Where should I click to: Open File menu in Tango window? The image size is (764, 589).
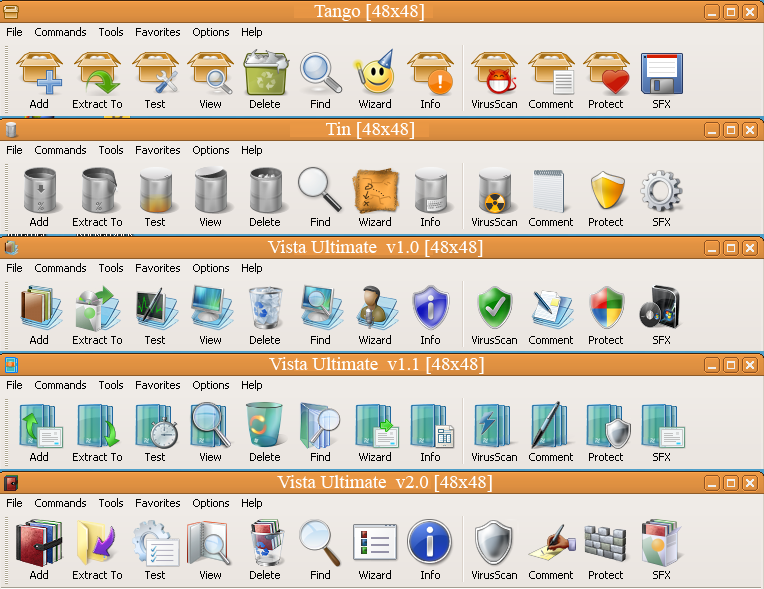(14, 32)
